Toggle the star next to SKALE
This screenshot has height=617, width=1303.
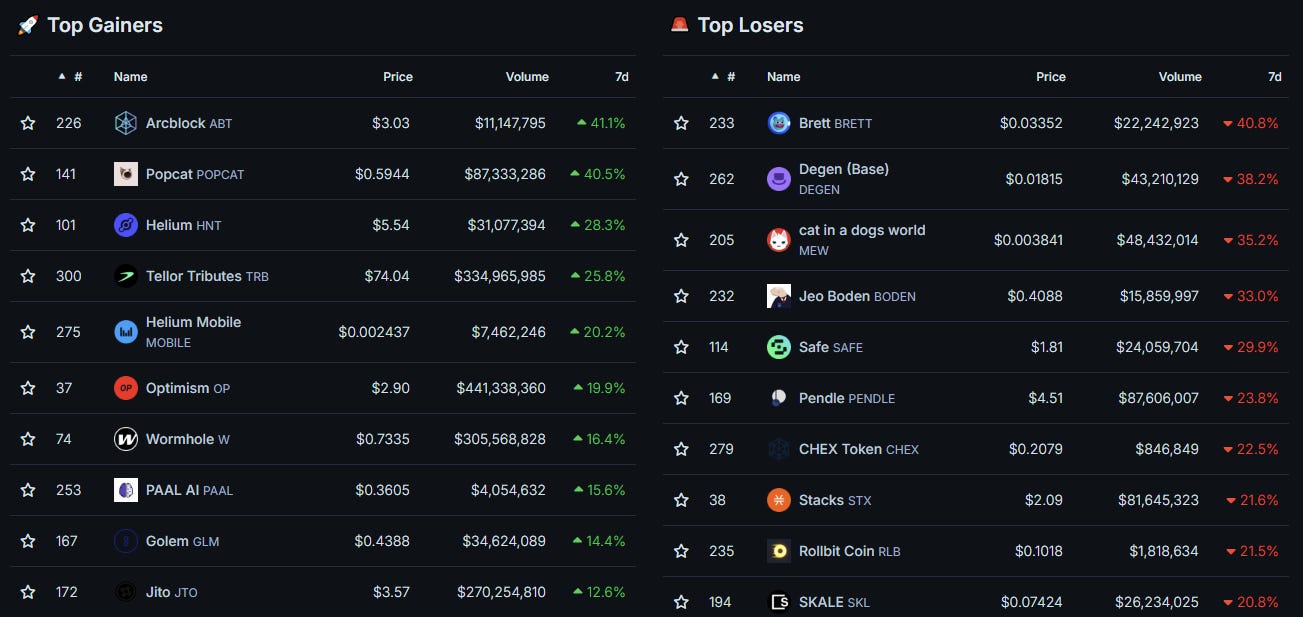[x=681, y=601]
